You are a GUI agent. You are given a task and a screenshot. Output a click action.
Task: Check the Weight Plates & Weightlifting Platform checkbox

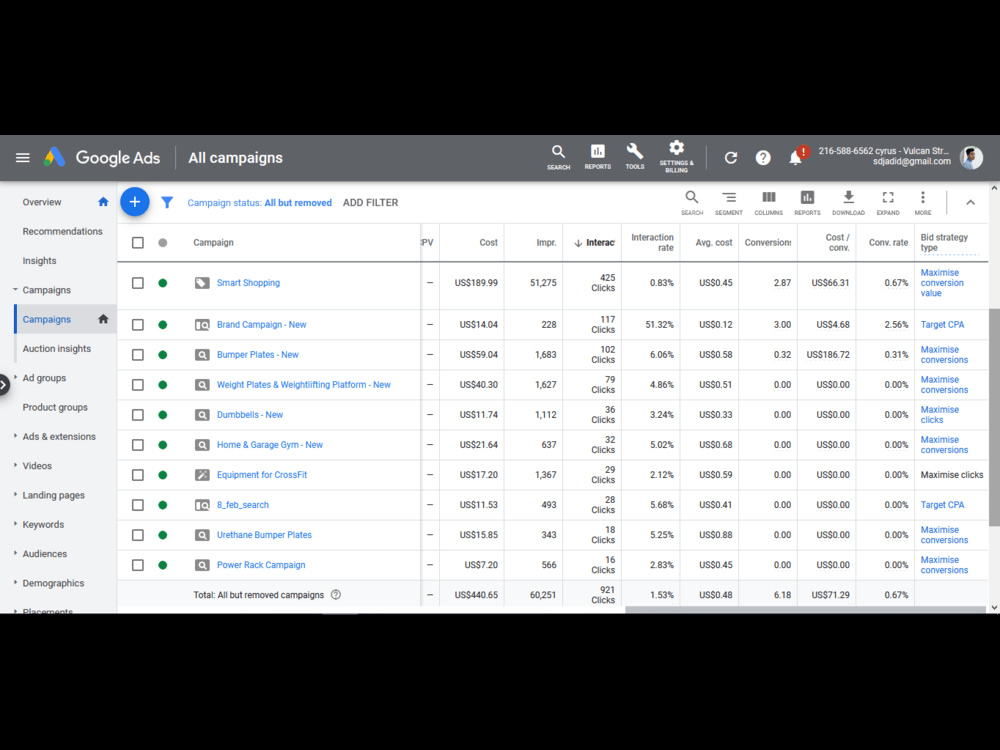point(138,385)
